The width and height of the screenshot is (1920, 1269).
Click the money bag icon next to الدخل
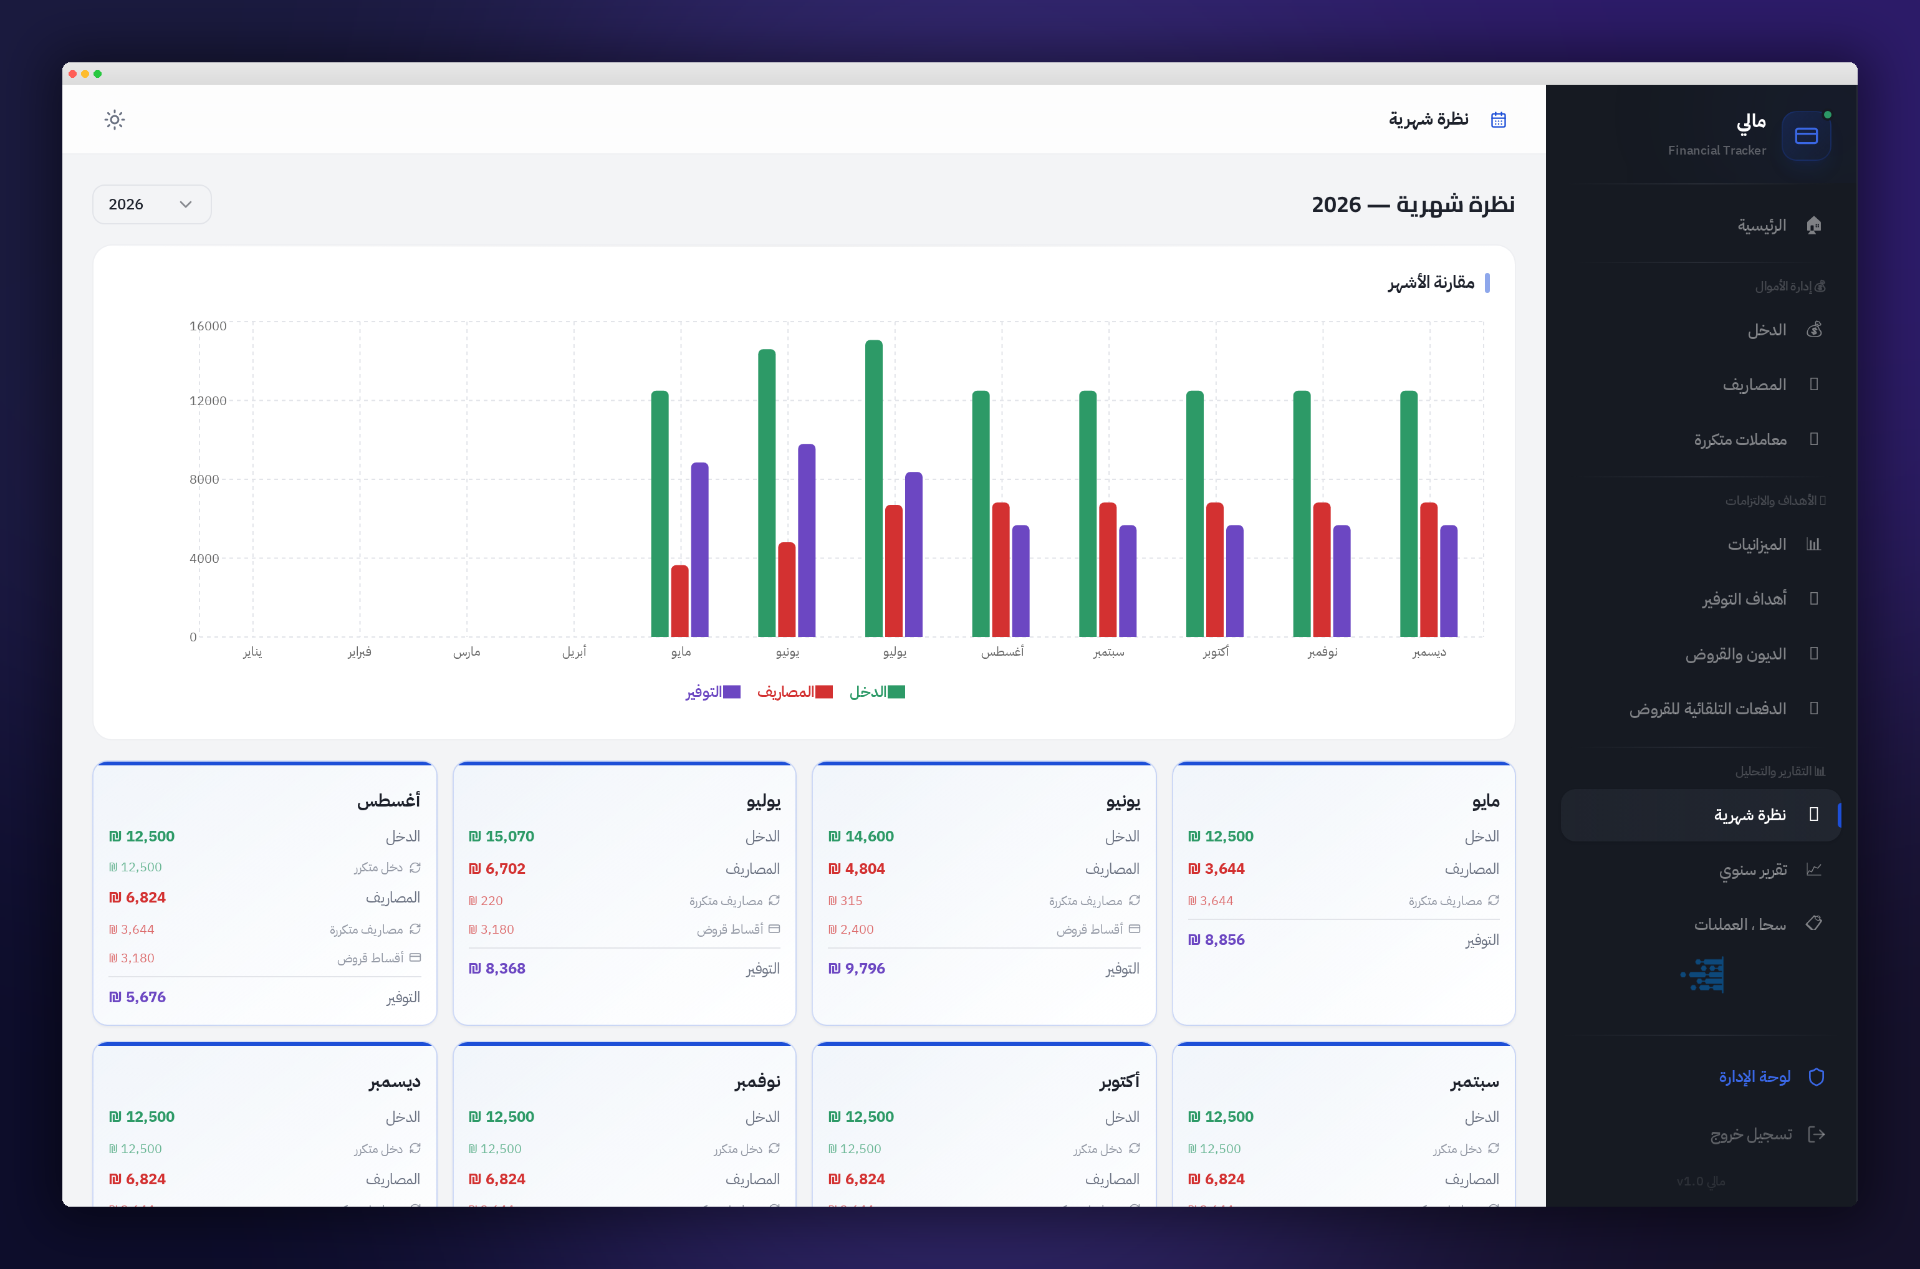[1814, 330]
